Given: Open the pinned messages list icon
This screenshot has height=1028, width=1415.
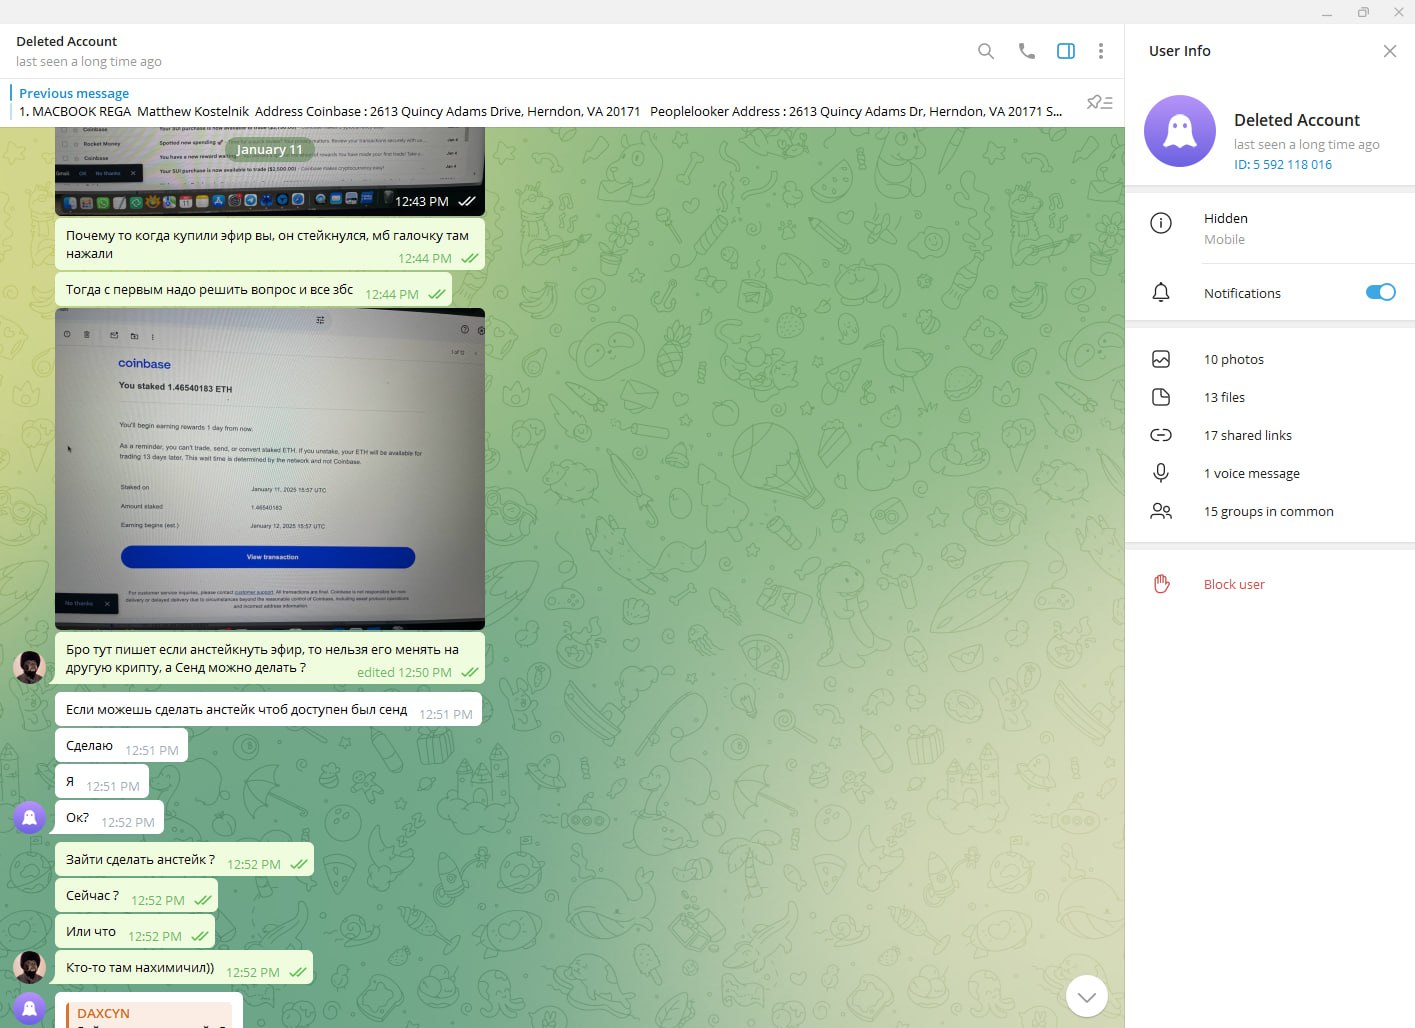Looking at the screenshot, I should 1100,102.
